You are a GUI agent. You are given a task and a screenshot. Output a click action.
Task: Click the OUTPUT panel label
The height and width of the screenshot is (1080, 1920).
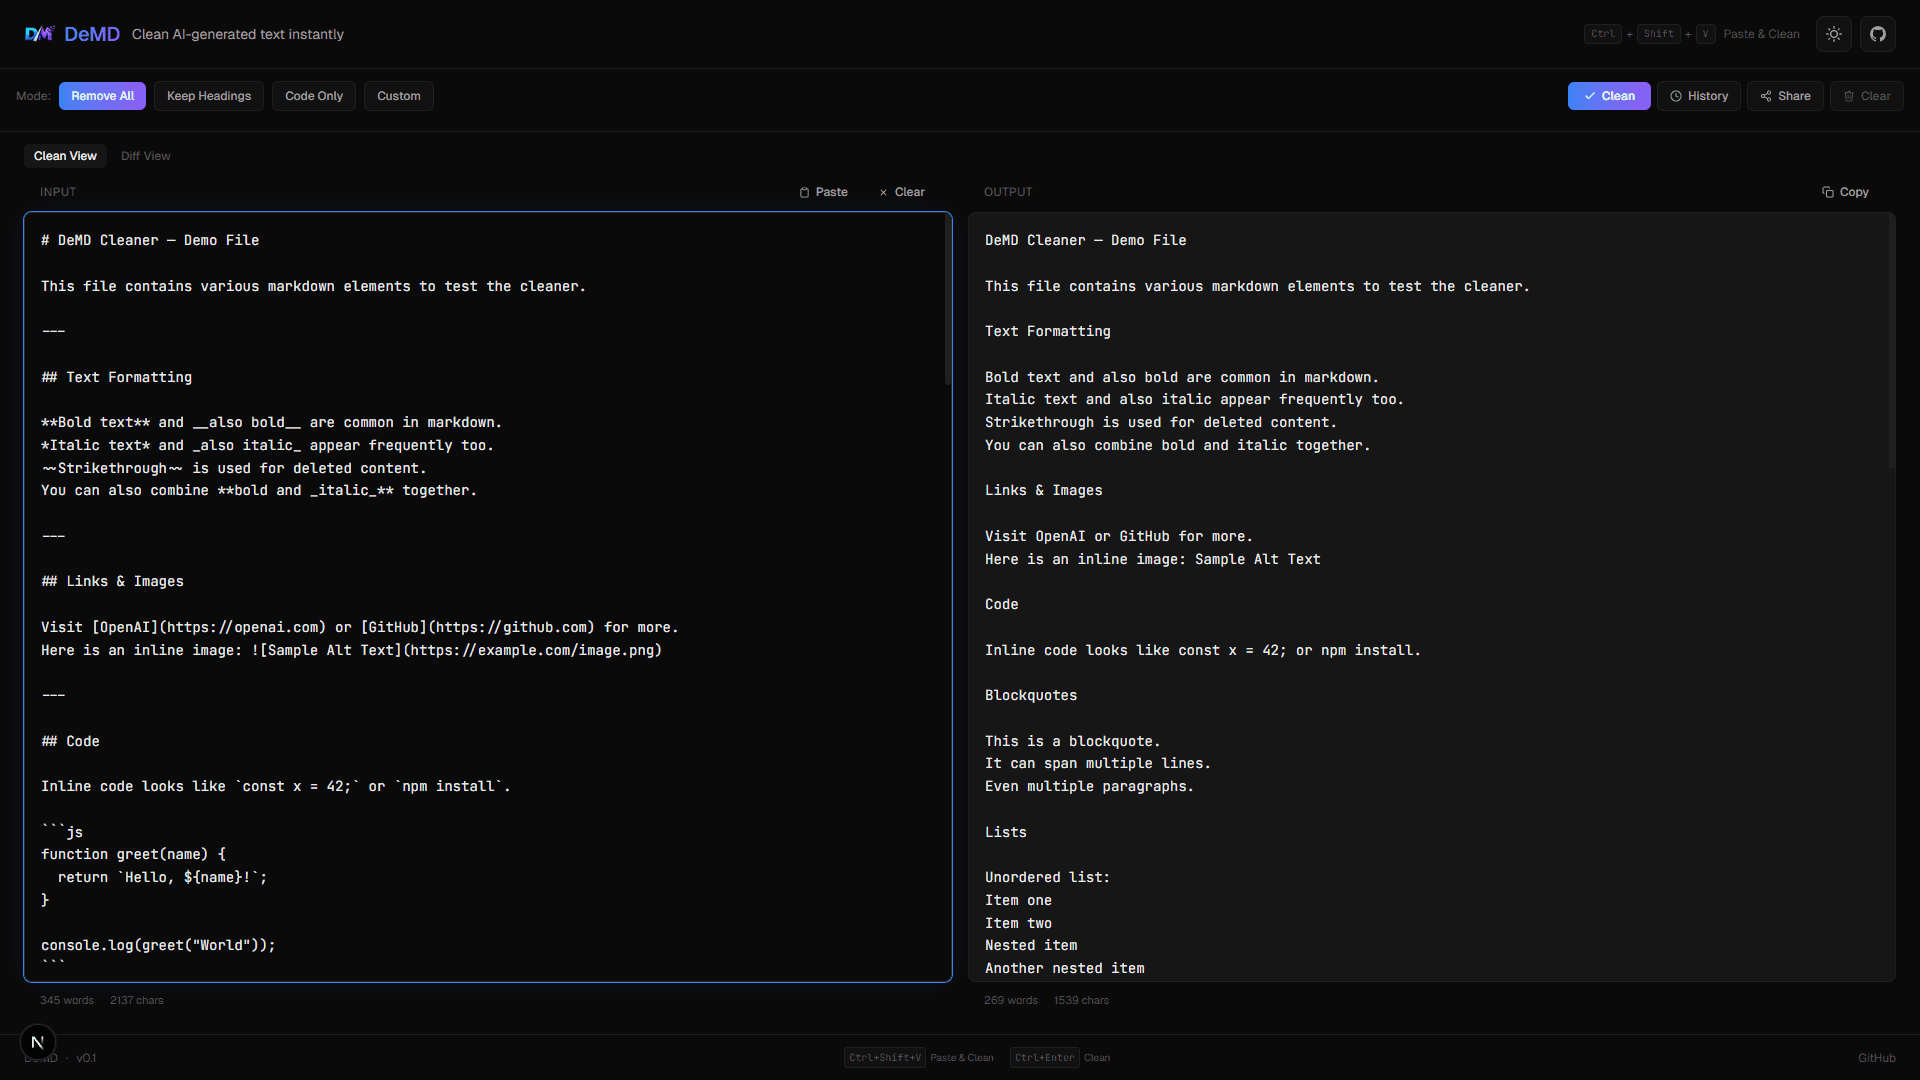tap(1008, 192)
